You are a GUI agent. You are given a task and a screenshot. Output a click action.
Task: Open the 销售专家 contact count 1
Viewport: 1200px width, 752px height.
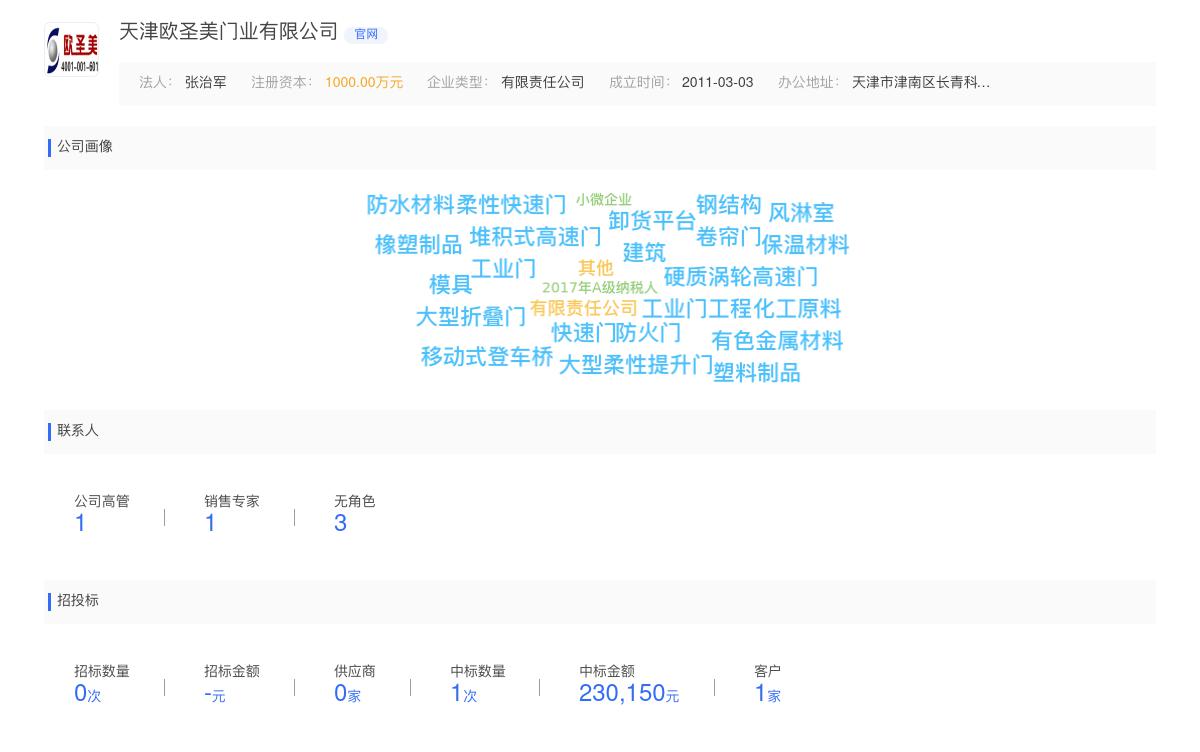click(x=210, y=523)
